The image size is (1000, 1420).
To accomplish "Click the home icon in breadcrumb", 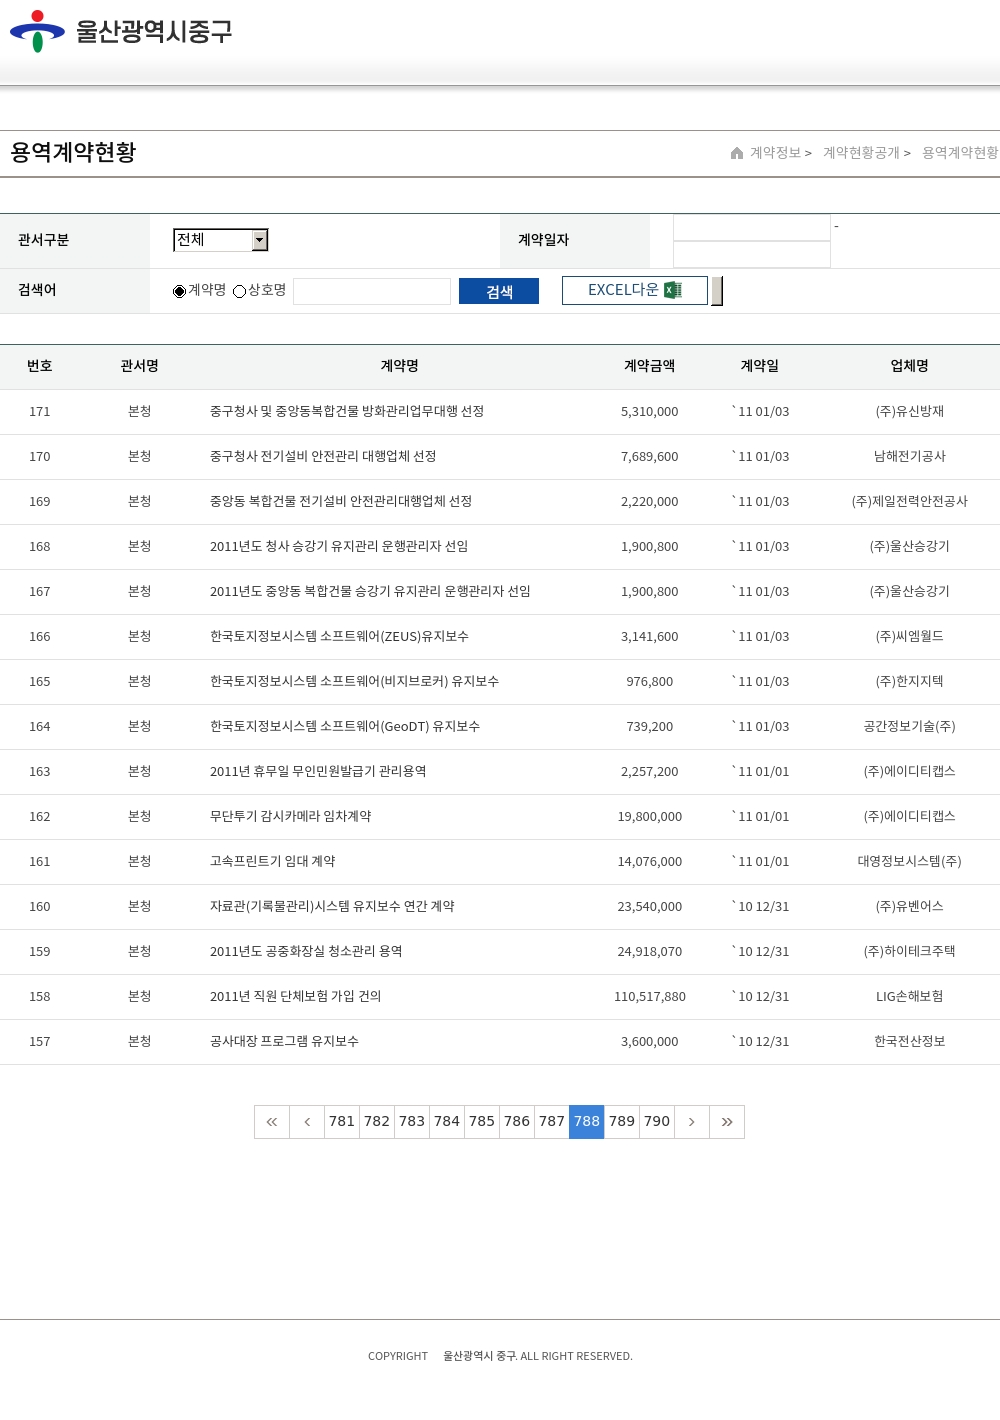I will coord(737,153).
